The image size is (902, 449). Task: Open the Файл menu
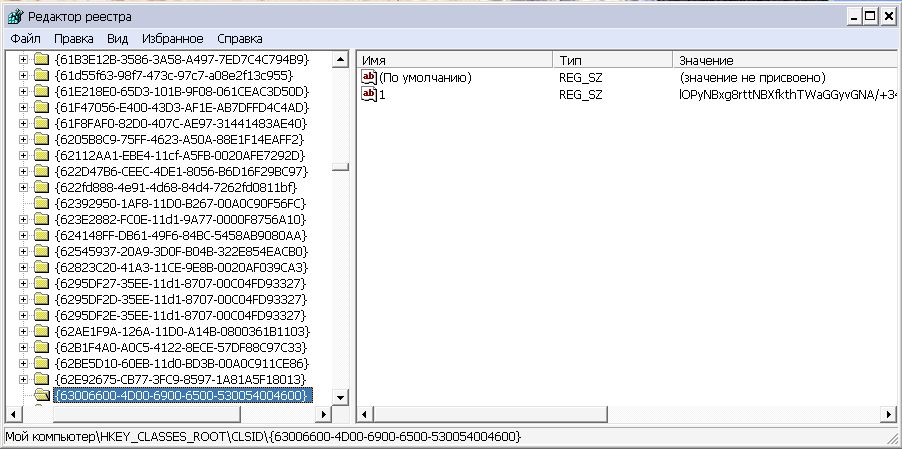tap(26, 39)
